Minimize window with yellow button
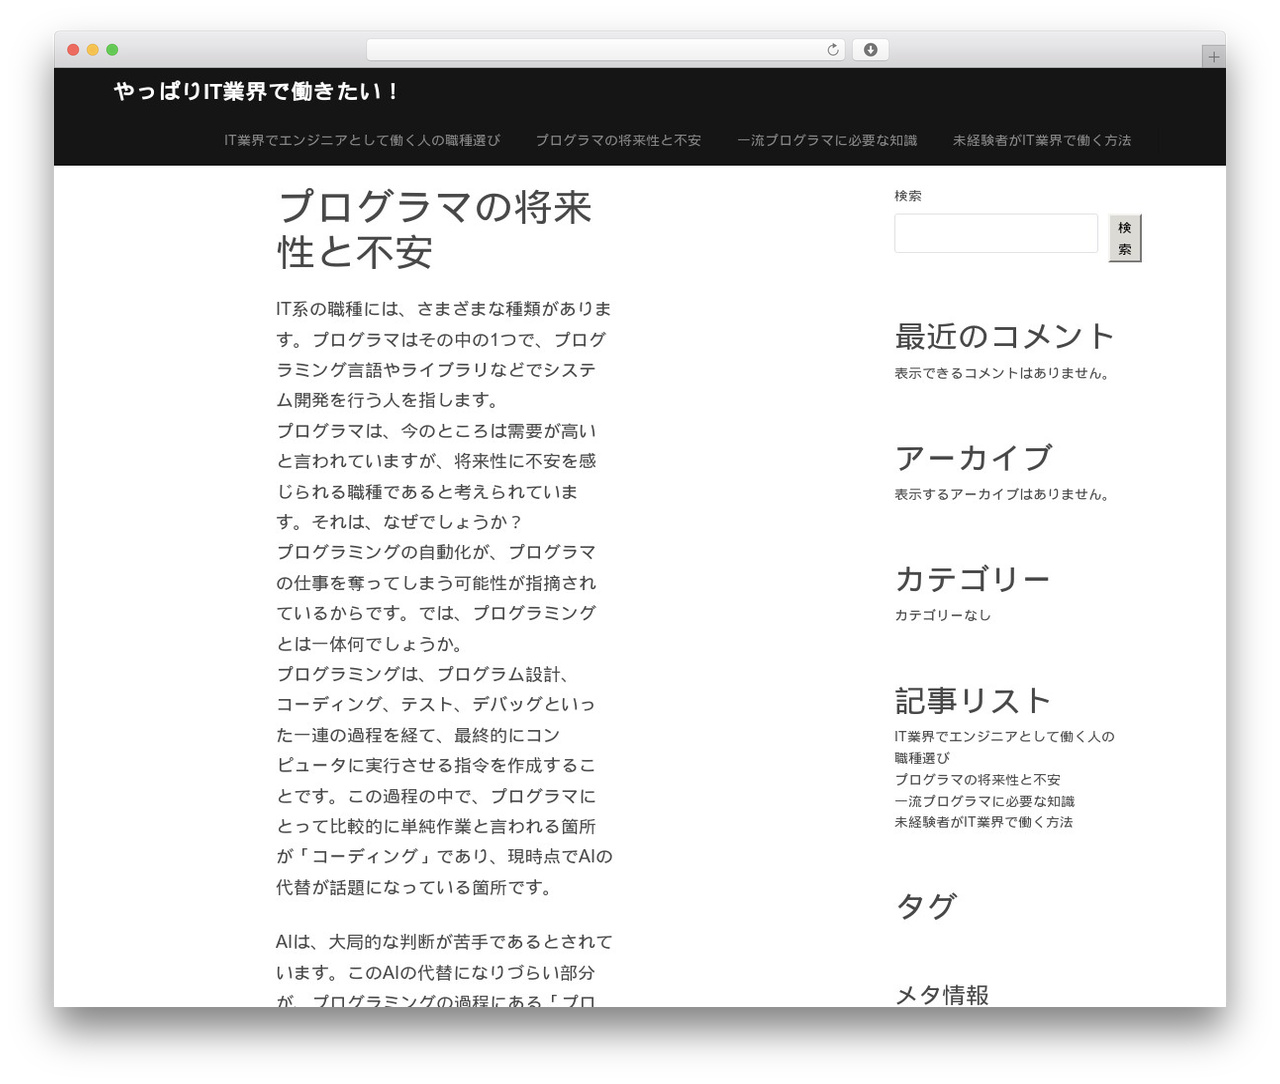This screenshot has height=1084, width=1280. (93, 50)
